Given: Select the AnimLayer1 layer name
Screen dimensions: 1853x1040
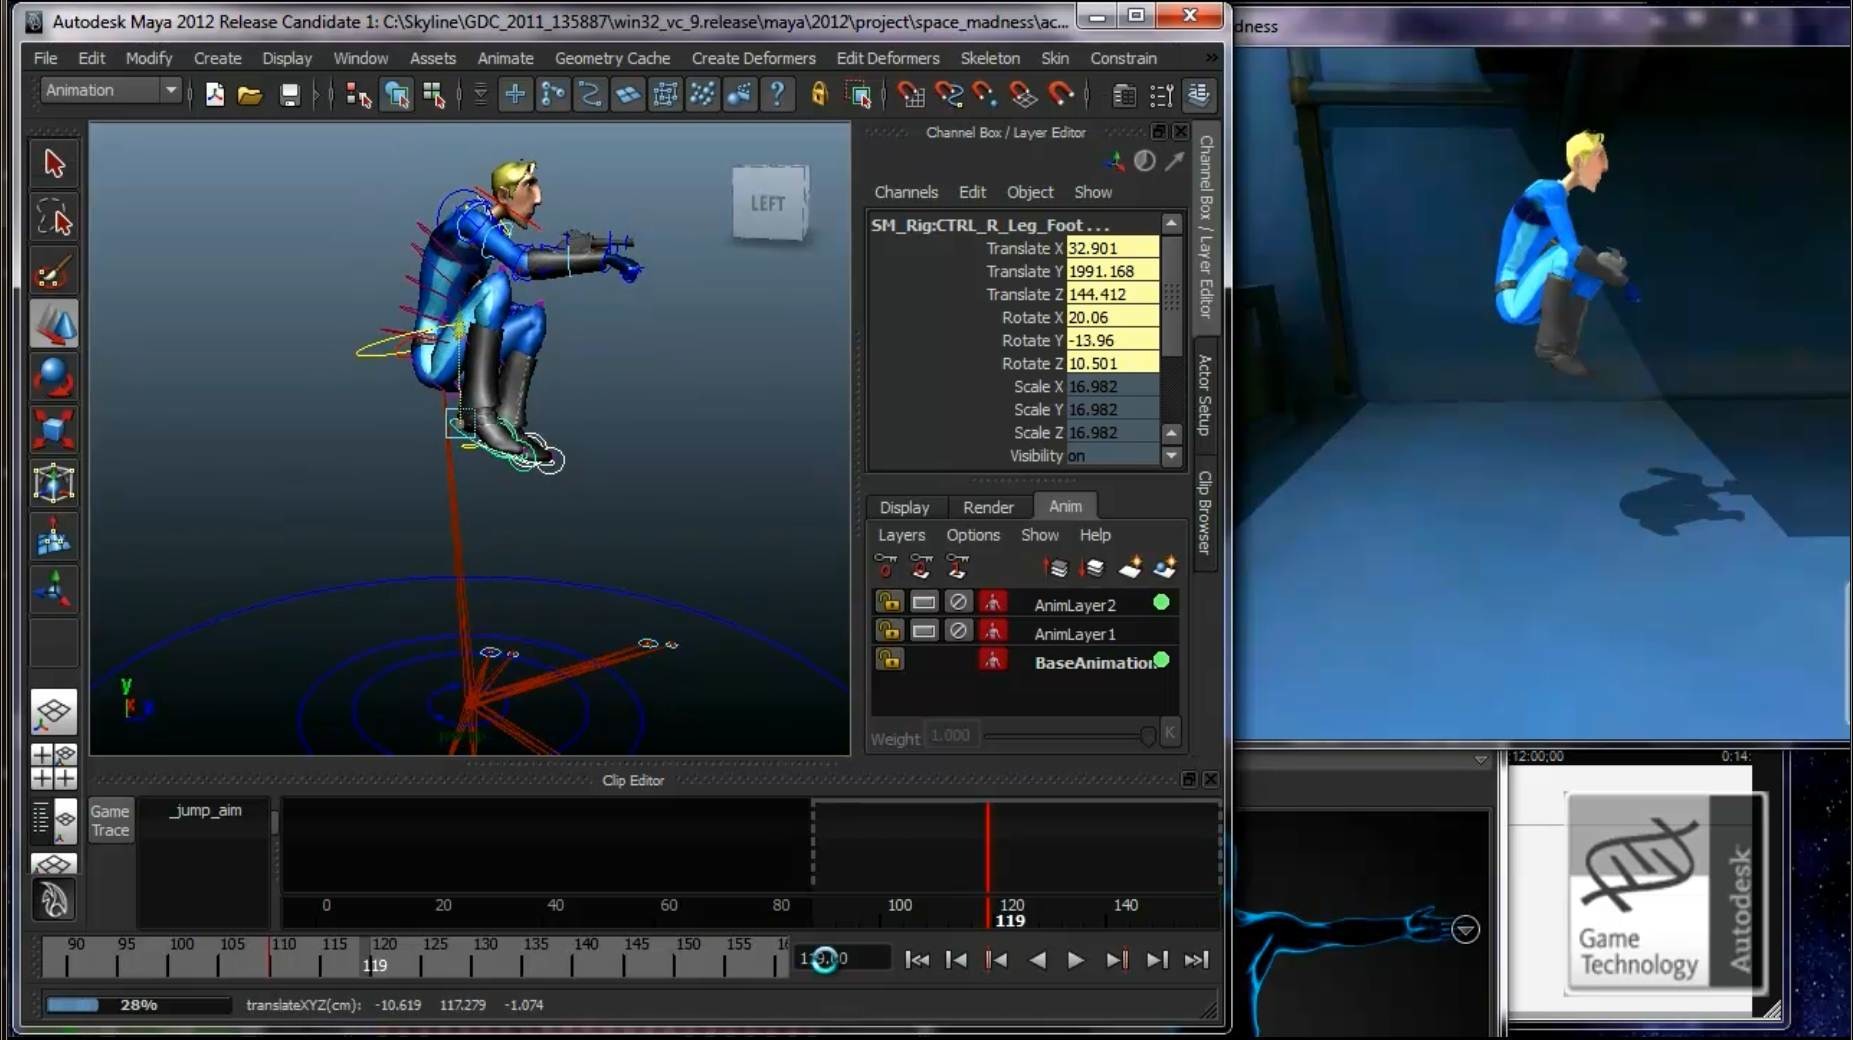Looking at the screenshot, I should (1074, 634).
